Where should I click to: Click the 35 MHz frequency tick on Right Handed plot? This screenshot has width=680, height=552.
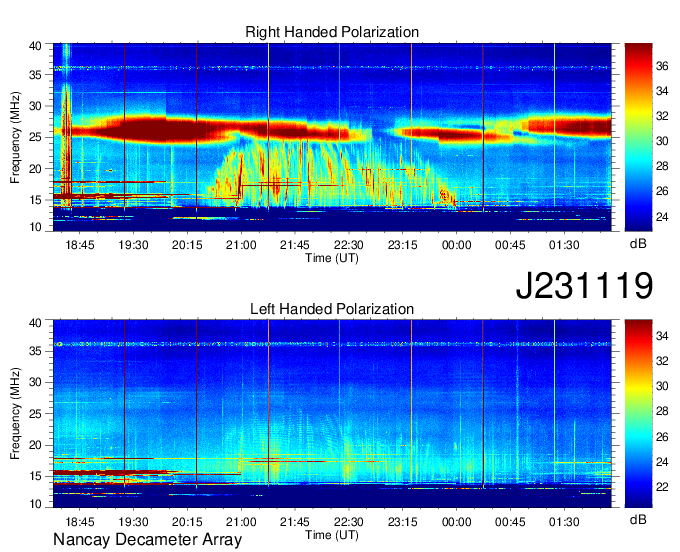pyautogui.click(x=35, y=75)
